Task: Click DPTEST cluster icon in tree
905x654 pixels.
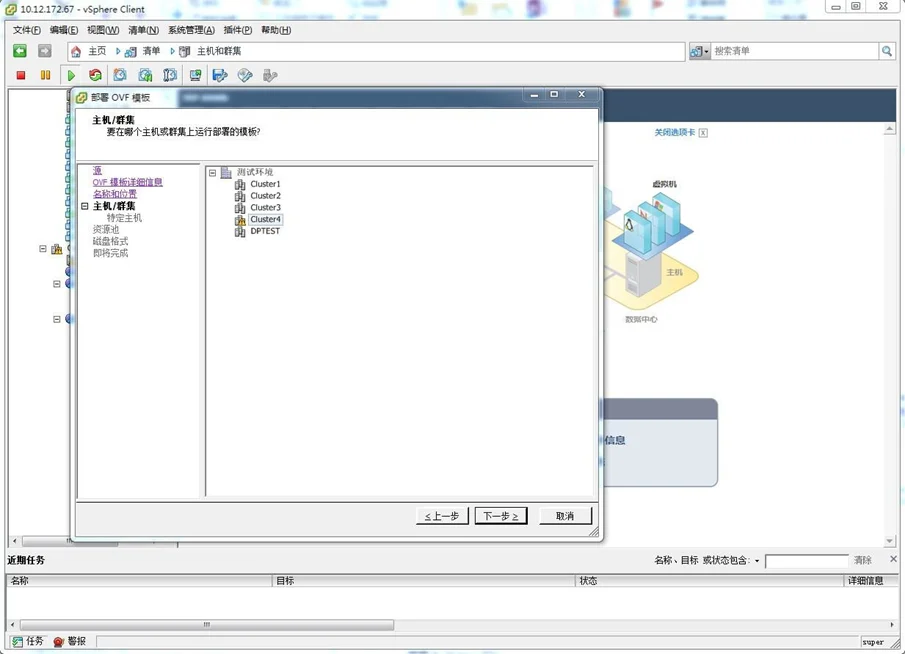Action: (x=240, y=231)
